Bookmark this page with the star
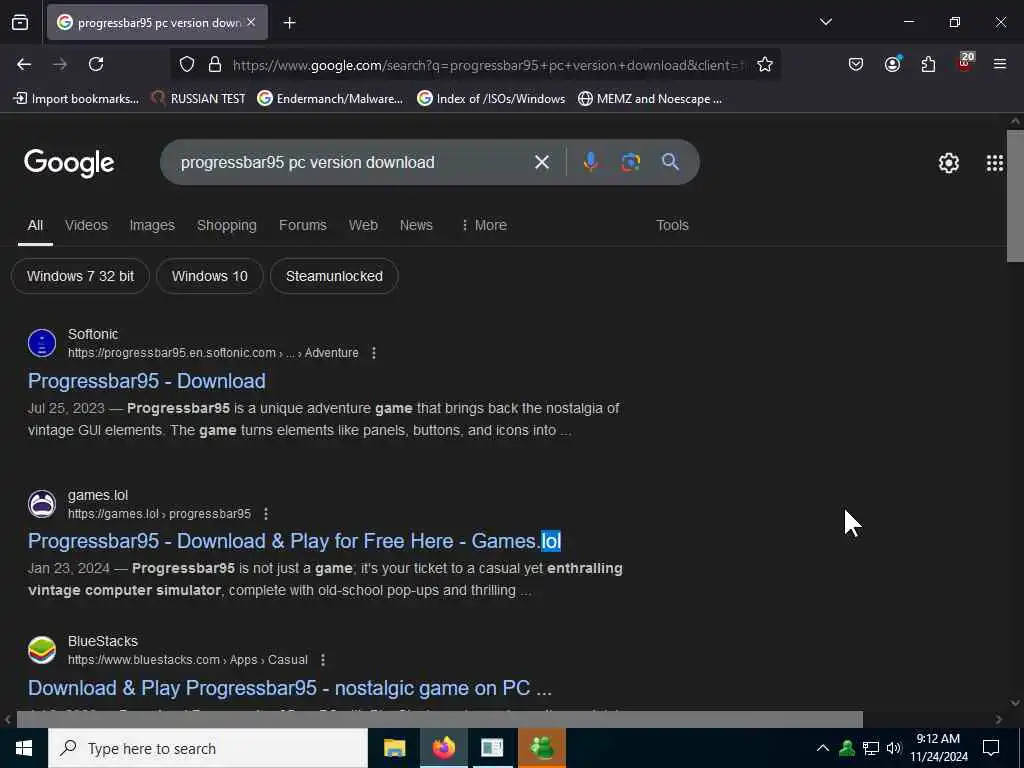Viewport: 1024px width, 768px height. pos(765,65)
